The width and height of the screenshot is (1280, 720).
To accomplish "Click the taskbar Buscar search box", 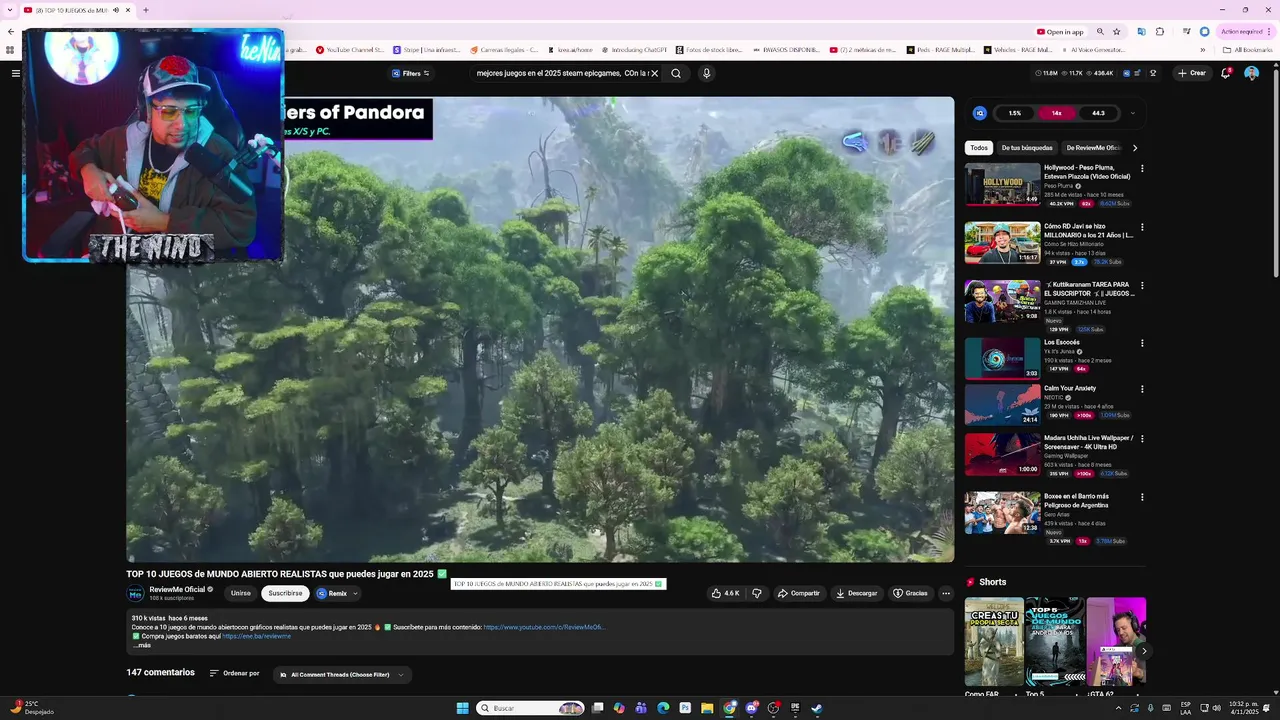I will click(x=531, y=708).
